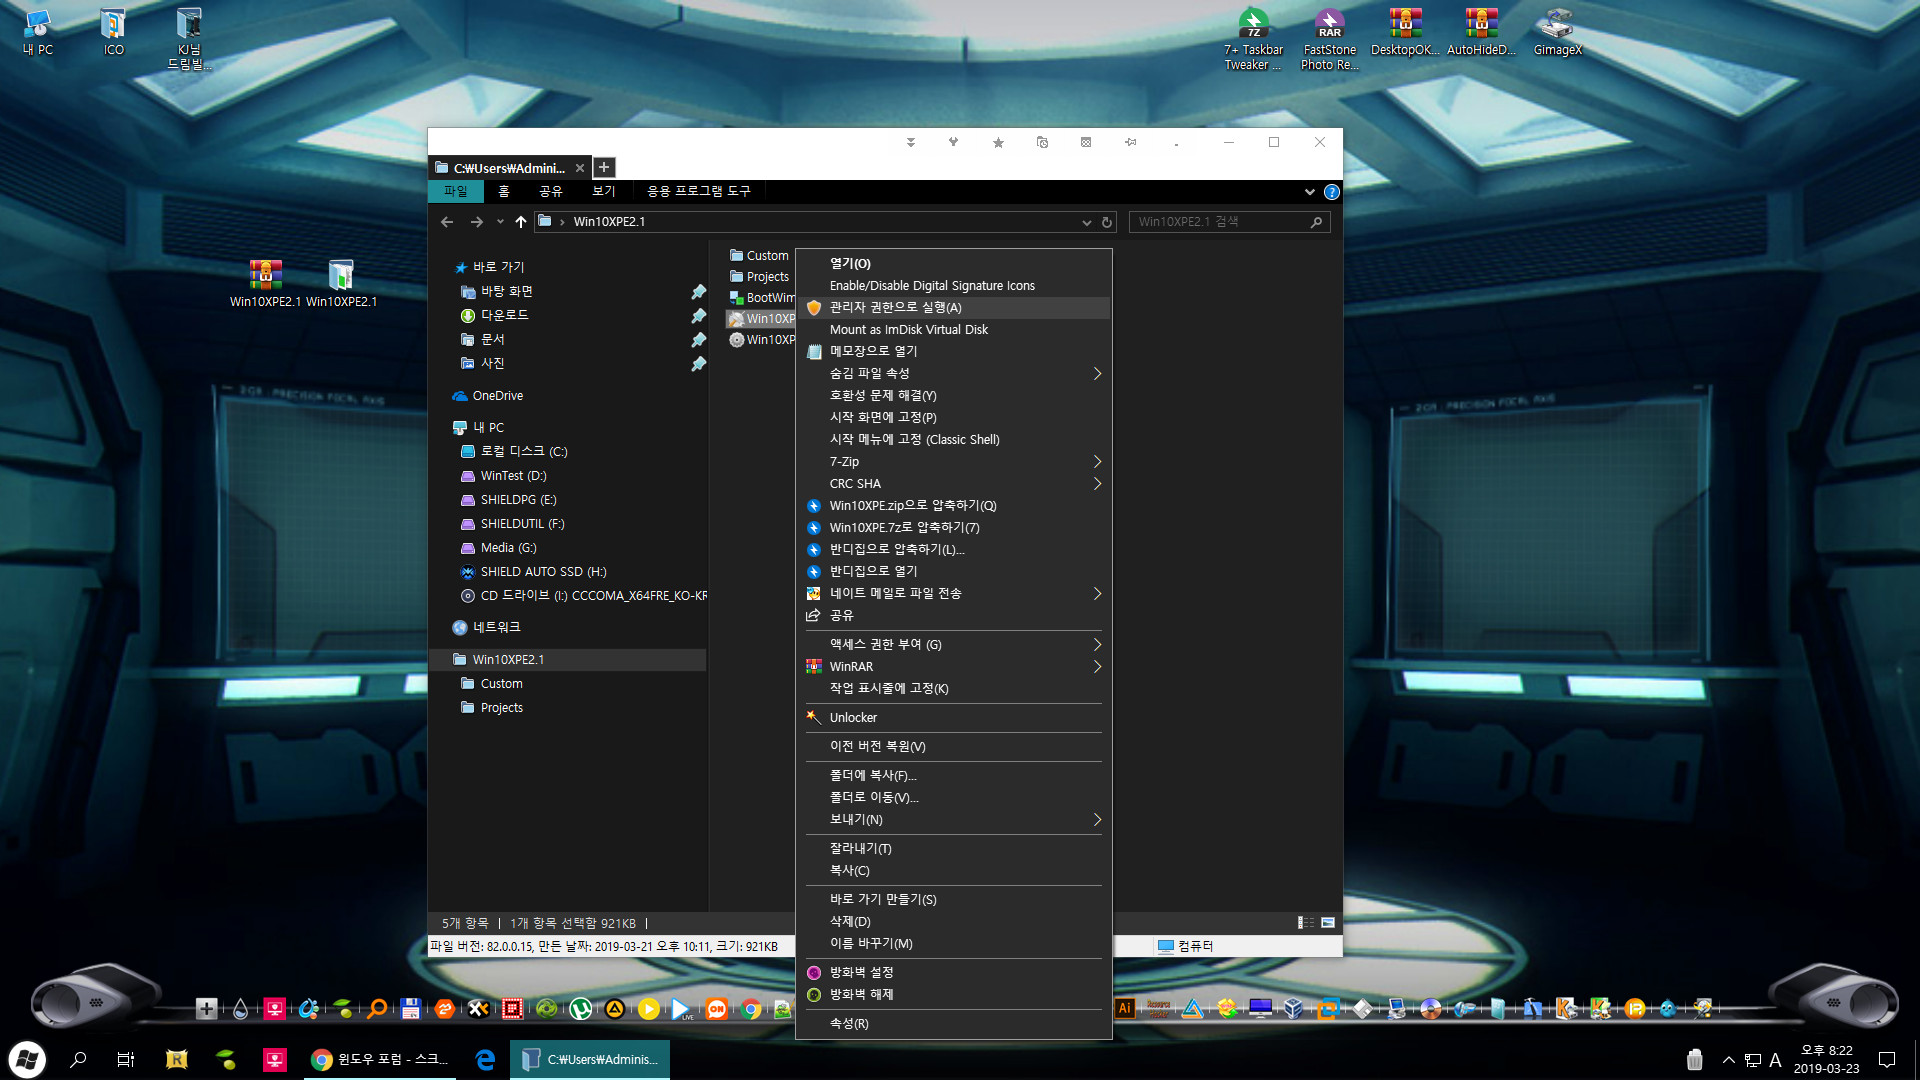Open Adobe Illustrator icon in the dock
This screenshot has height=1080, width=1920.
pyautogui.click(x=1124, y=1008)
